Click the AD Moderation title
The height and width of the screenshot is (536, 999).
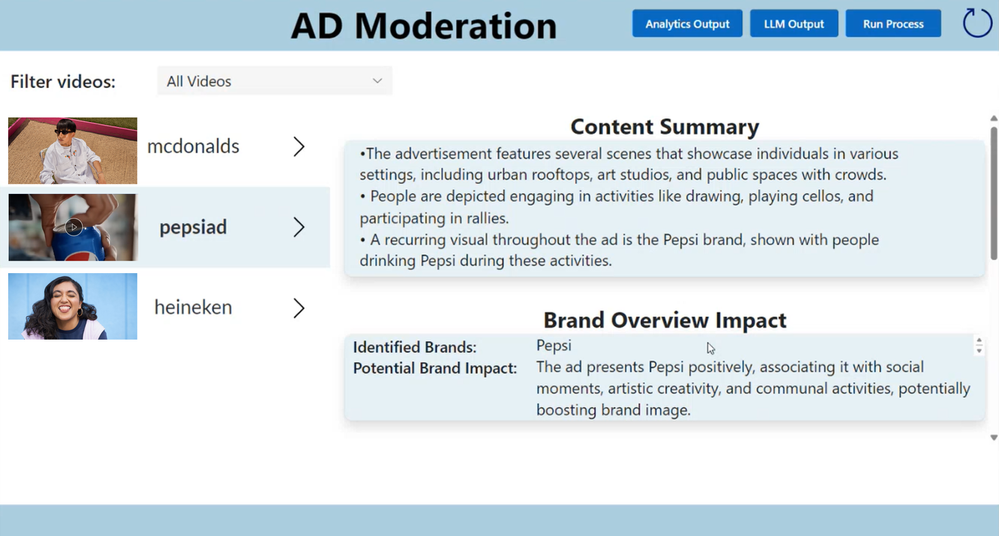pyautogui.click(x=424, y=26)
